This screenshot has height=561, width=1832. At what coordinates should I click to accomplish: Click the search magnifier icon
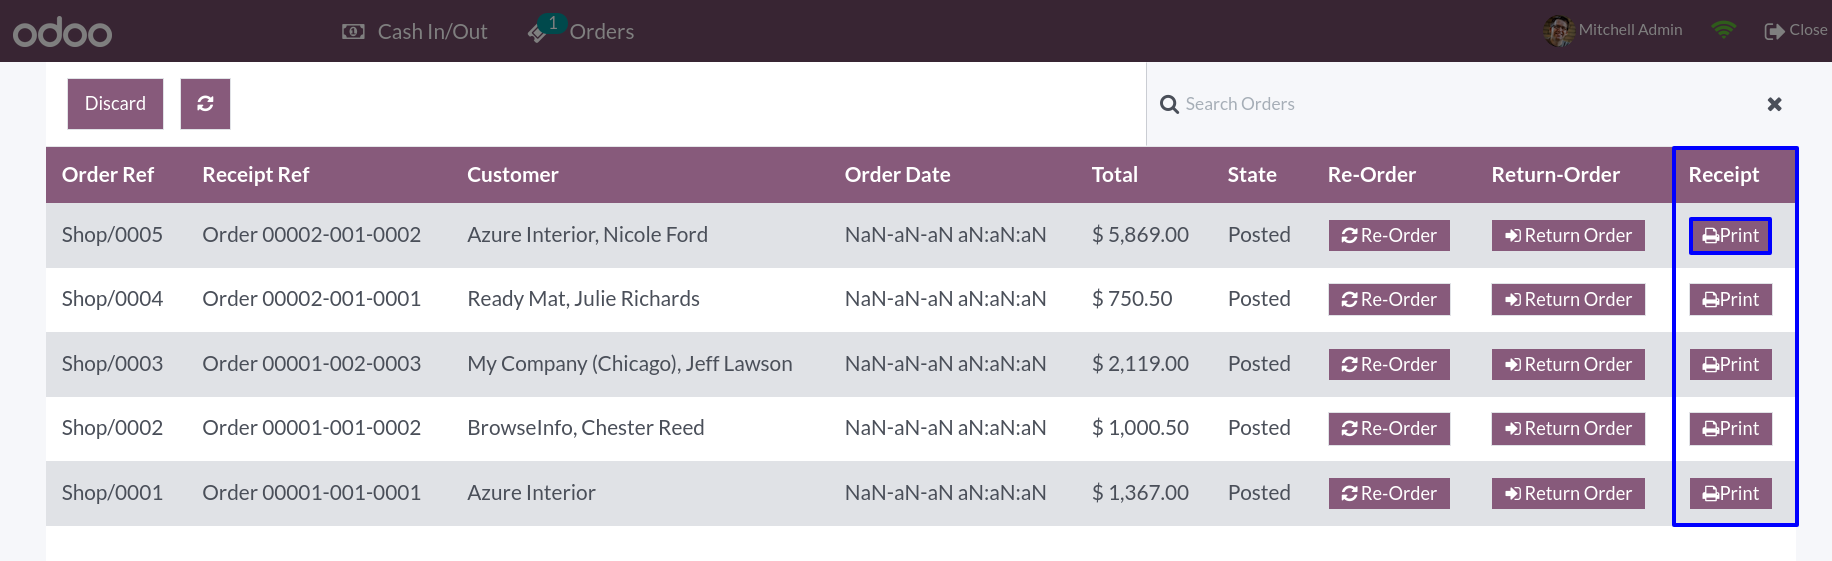1169,104
